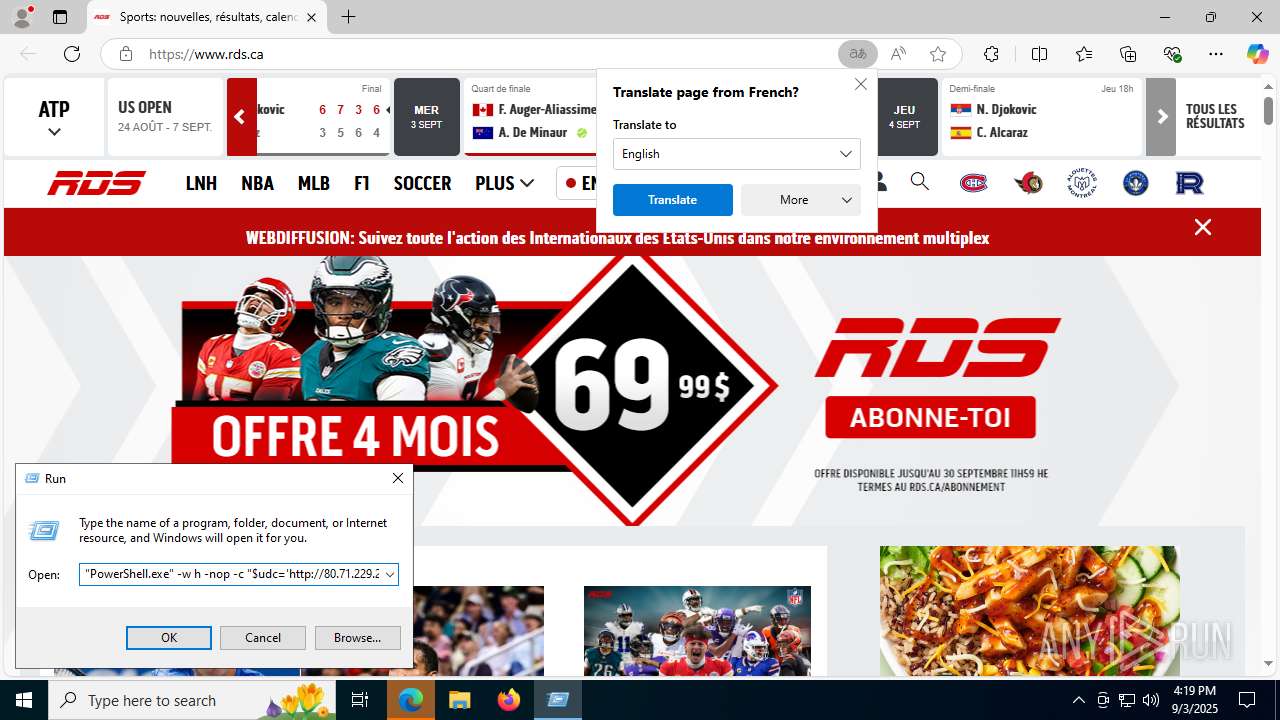Open the Favorites list icon

tap(1084, 54)
